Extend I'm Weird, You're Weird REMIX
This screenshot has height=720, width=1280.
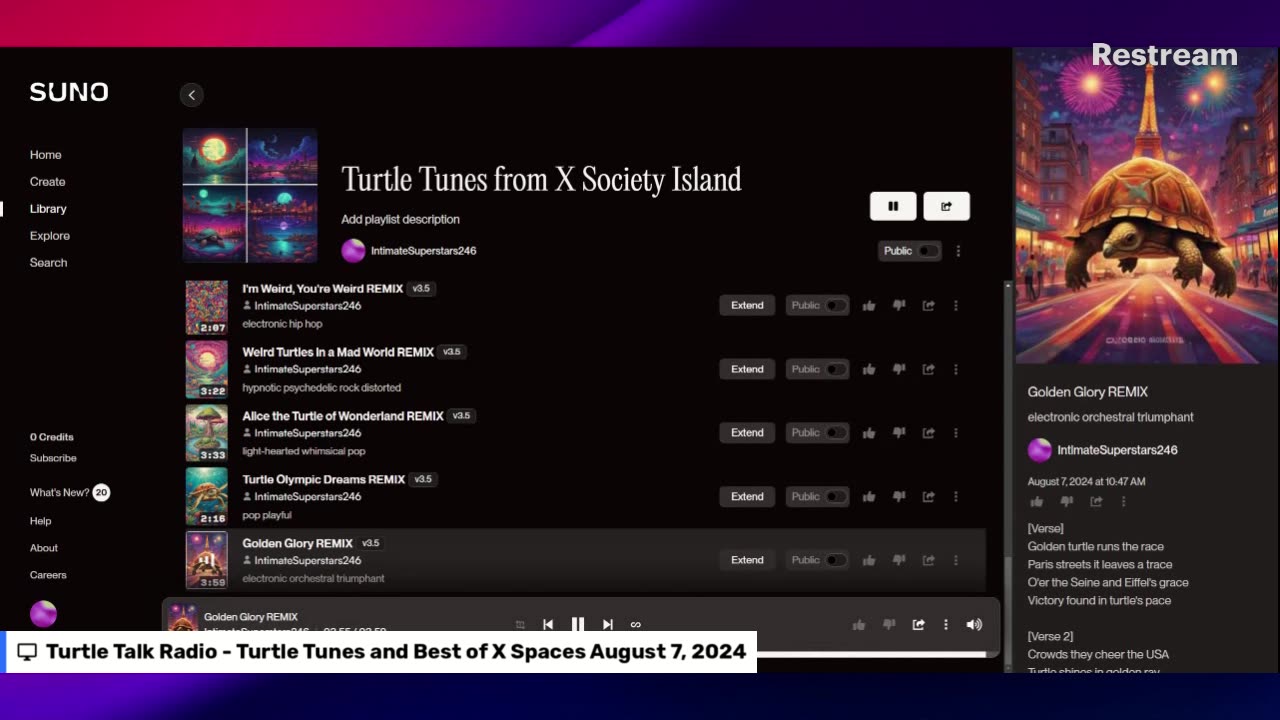pyautogui.click(x=747, y=305)
